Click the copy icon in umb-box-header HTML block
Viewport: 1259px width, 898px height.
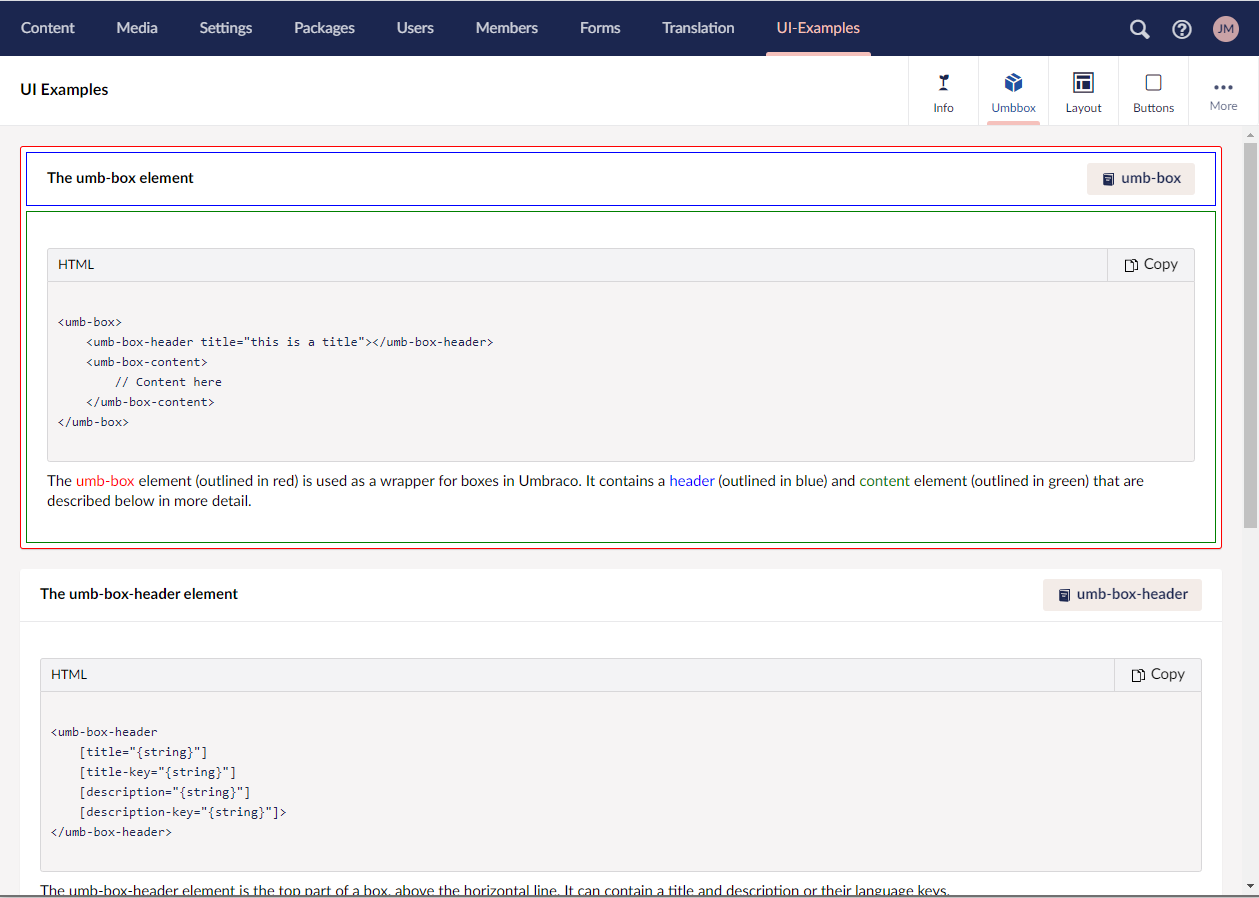[1138, 675]
